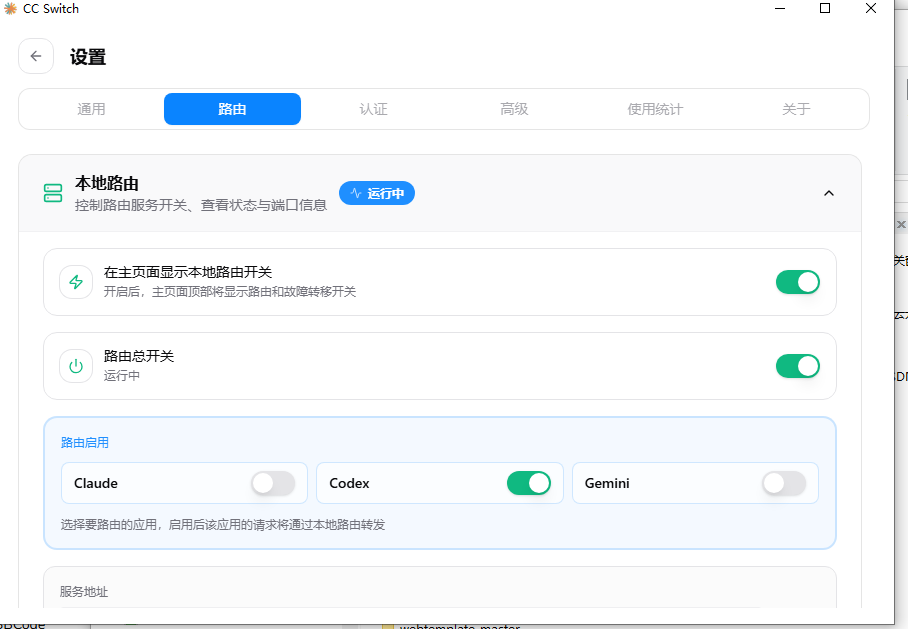Enable routing for Claude

click(x=273, y=483)
